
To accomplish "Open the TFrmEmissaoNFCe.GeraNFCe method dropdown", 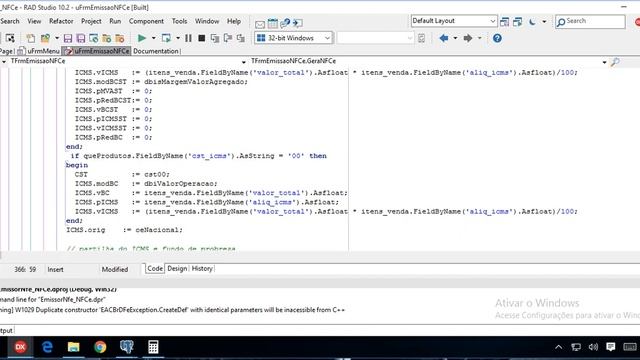I will [604, 62].
